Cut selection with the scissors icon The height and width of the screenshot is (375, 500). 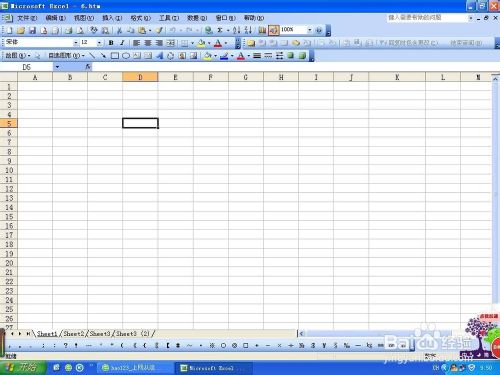[119, 30]
